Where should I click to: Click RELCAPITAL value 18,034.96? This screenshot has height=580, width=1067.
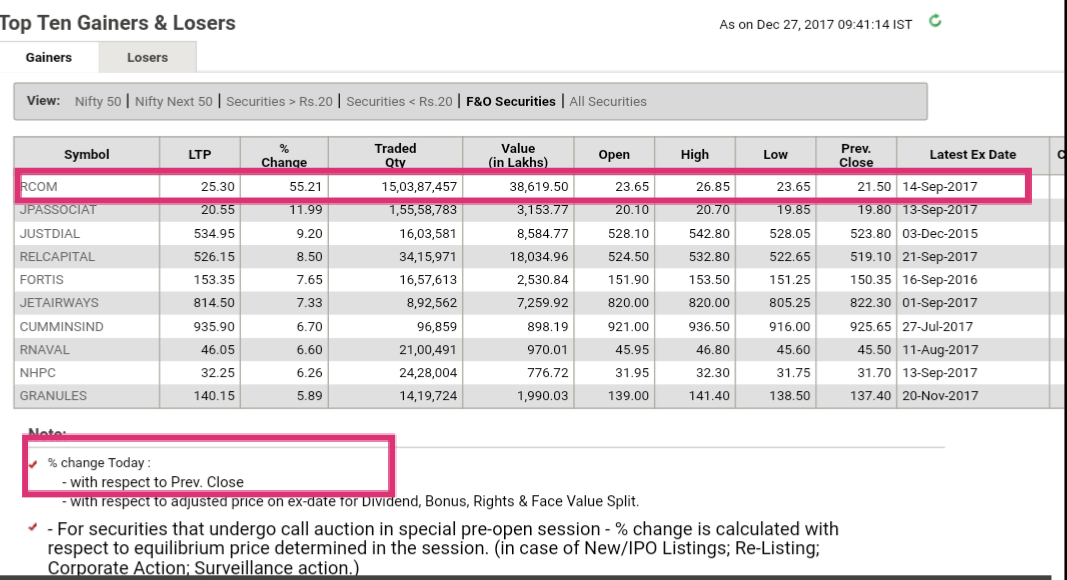(x=538, y=257)
